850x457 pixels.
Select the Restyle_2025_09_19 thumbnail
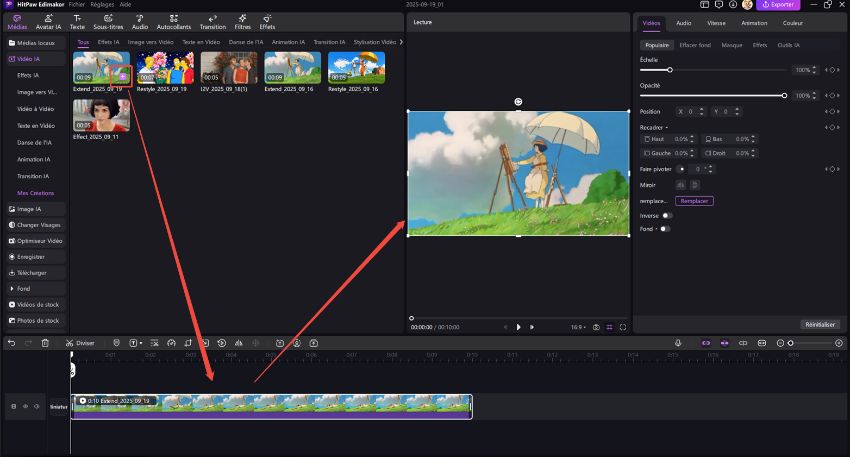click(165, 68)
